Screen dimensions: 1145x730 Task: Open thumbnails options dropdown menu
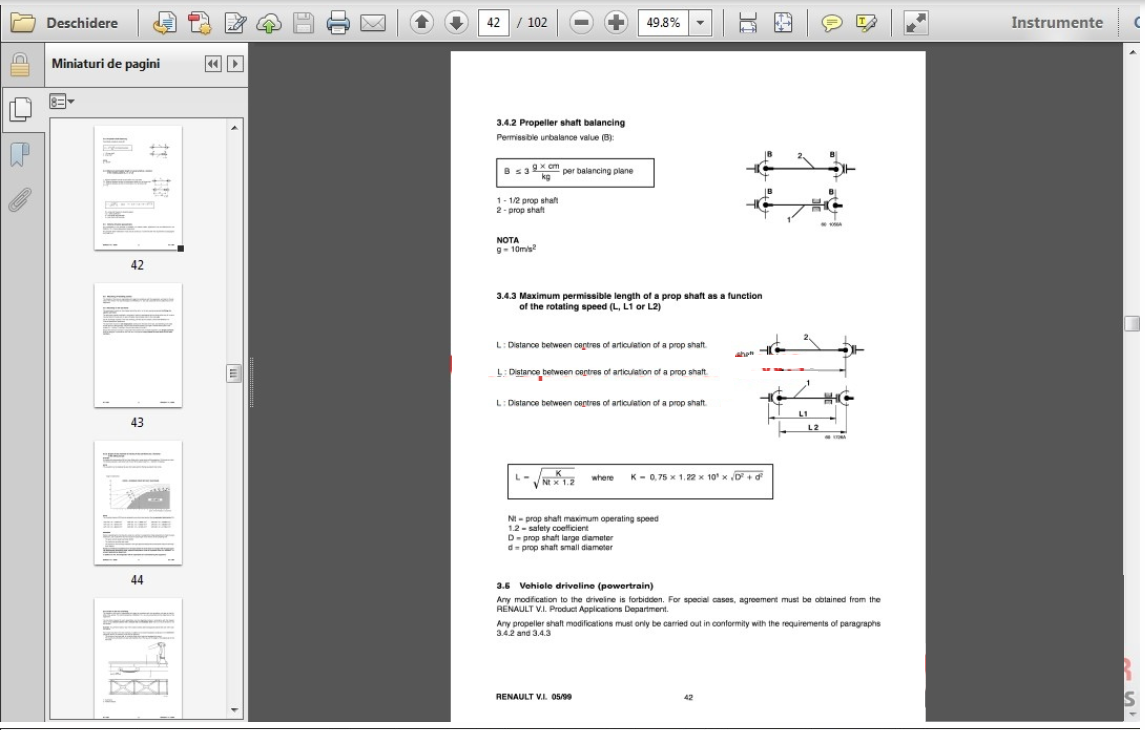click(61, 101)
